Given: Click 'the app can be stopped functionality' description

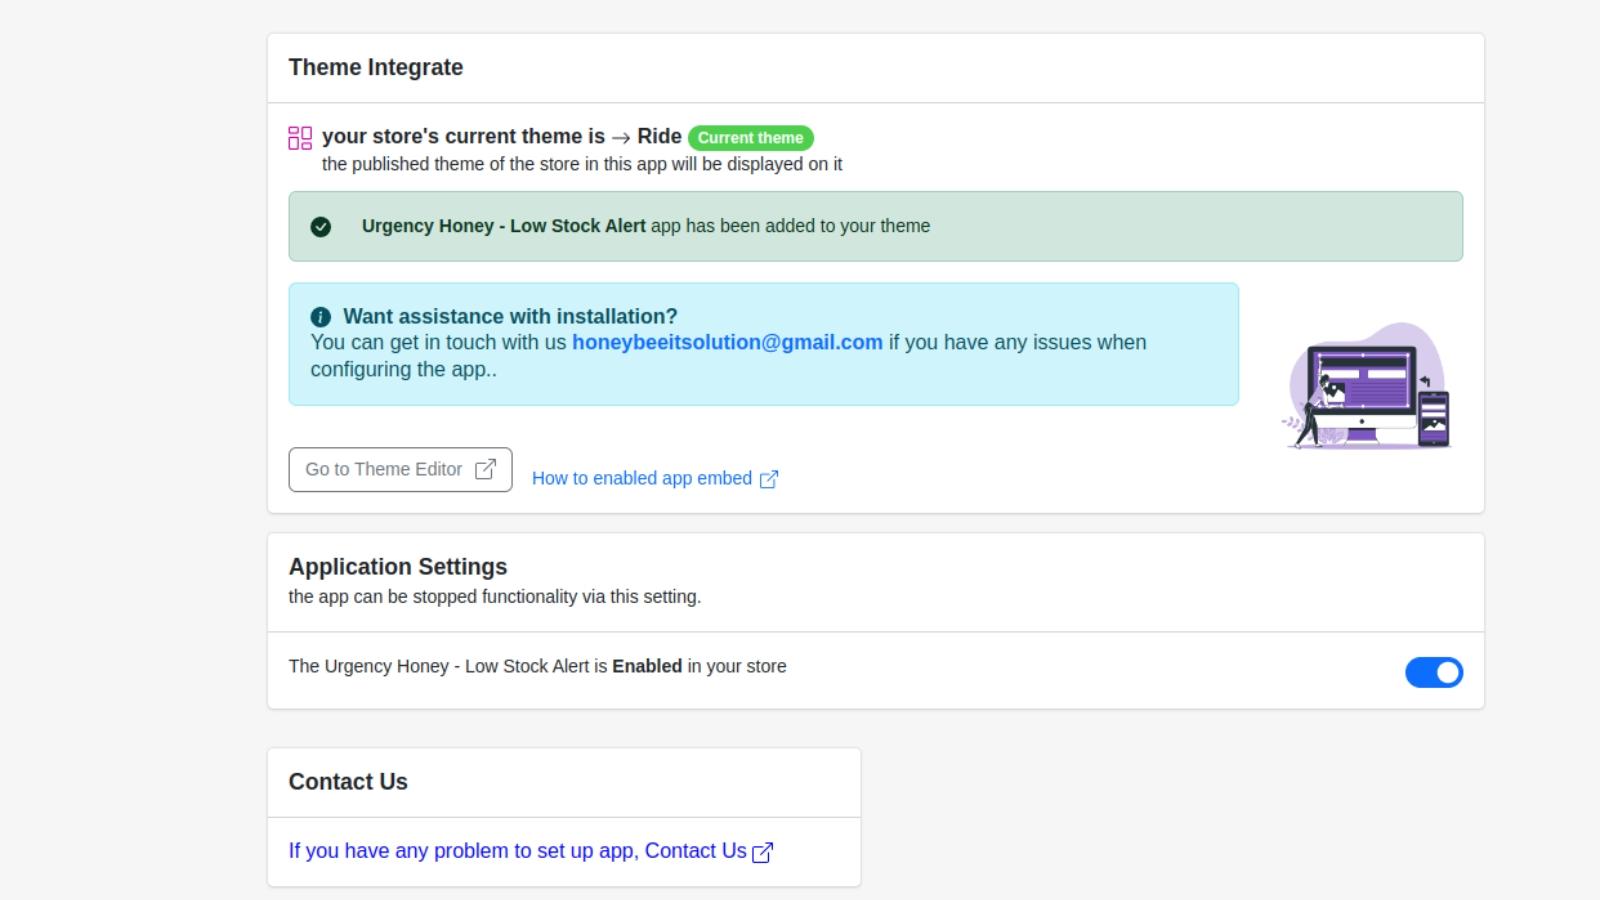Looking at the screenshot, I should (495, 597).
